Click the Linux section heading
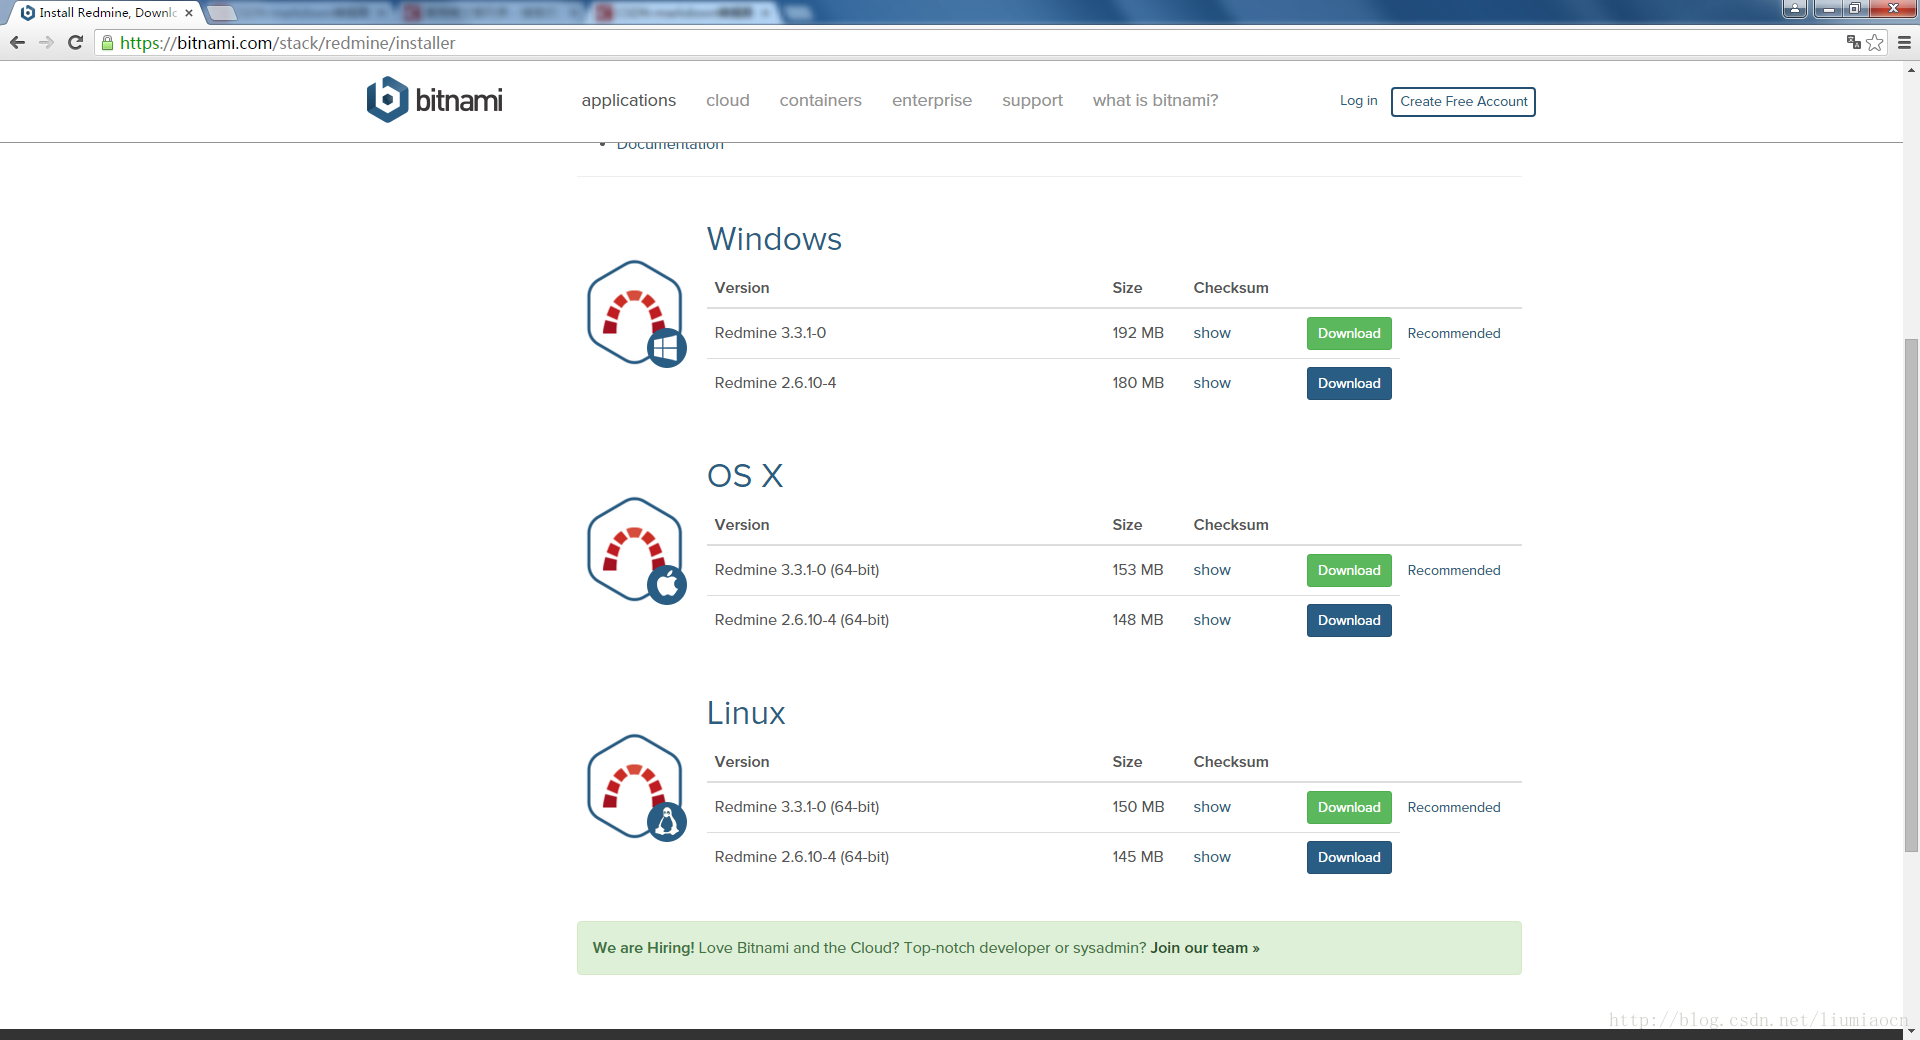 746,713
